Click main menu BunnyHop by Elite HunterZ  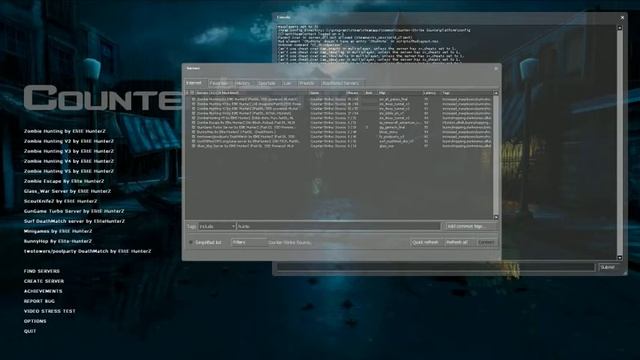point(58,241)
